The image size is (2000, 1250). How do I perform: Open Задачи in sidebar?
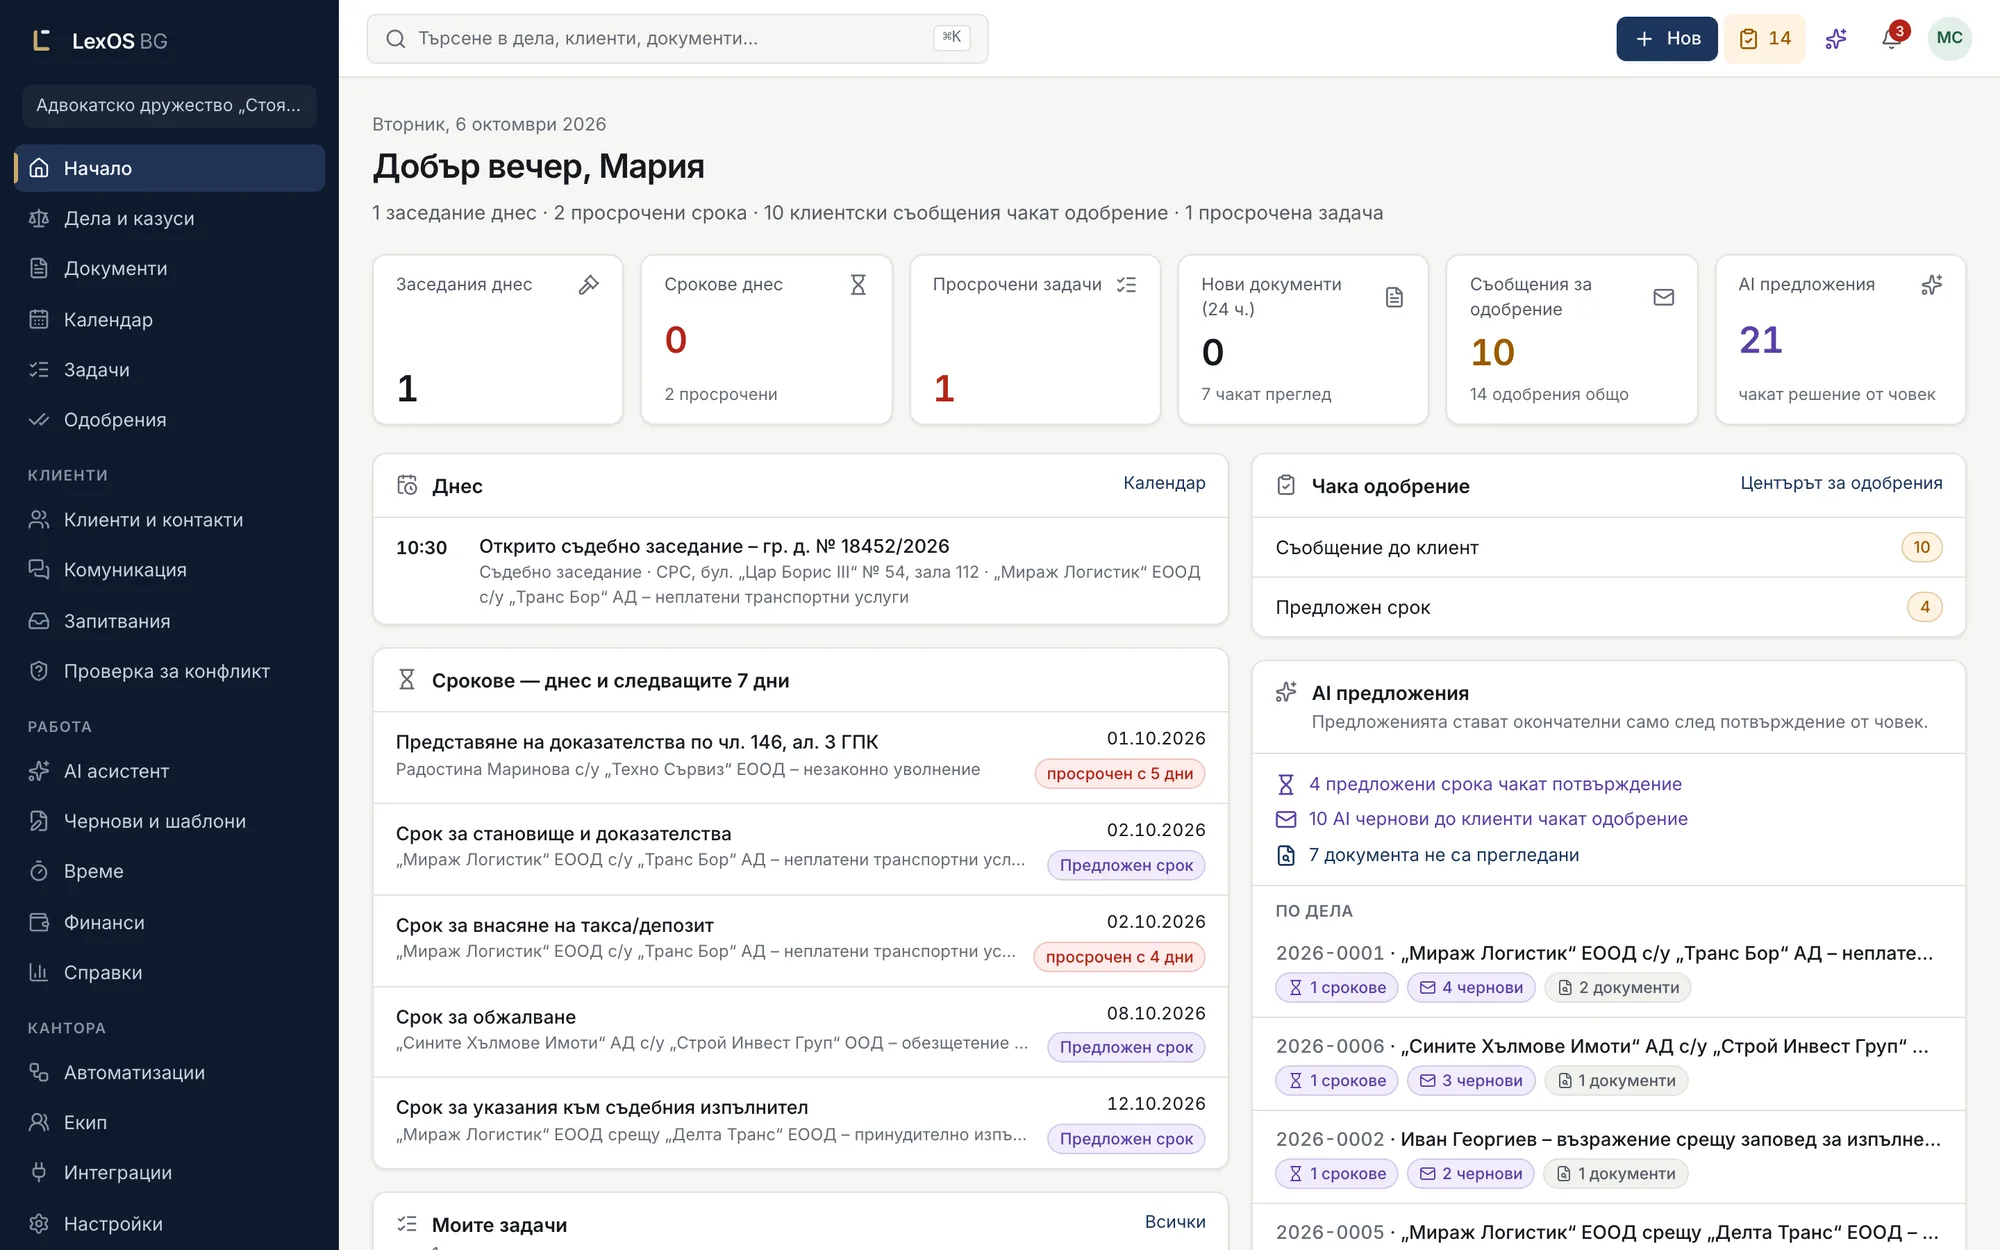169,369
